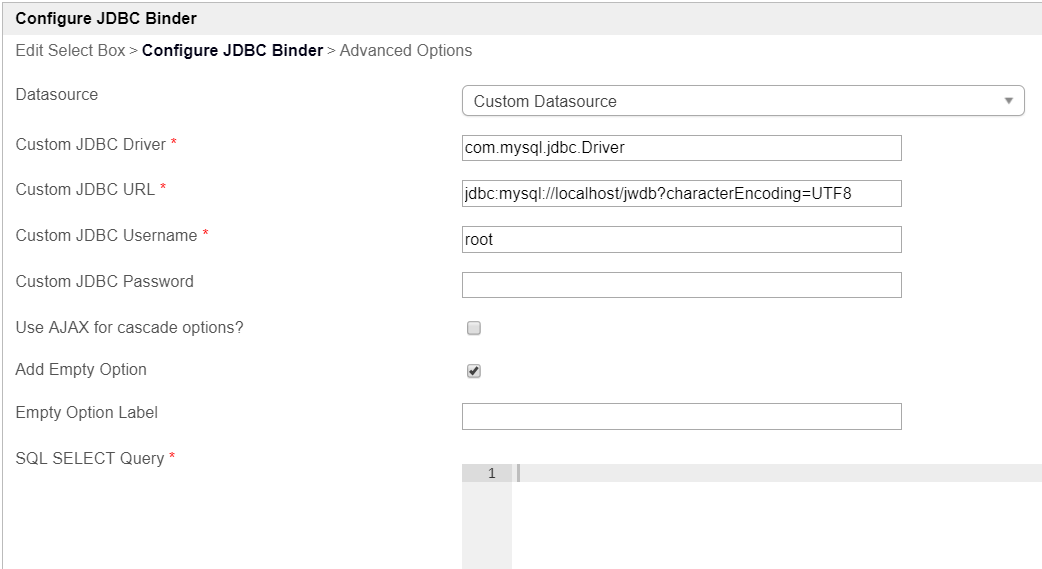Click the 'Custom JDBC Driver' field label
This screenshot has width=1042, height=569.
91,144
